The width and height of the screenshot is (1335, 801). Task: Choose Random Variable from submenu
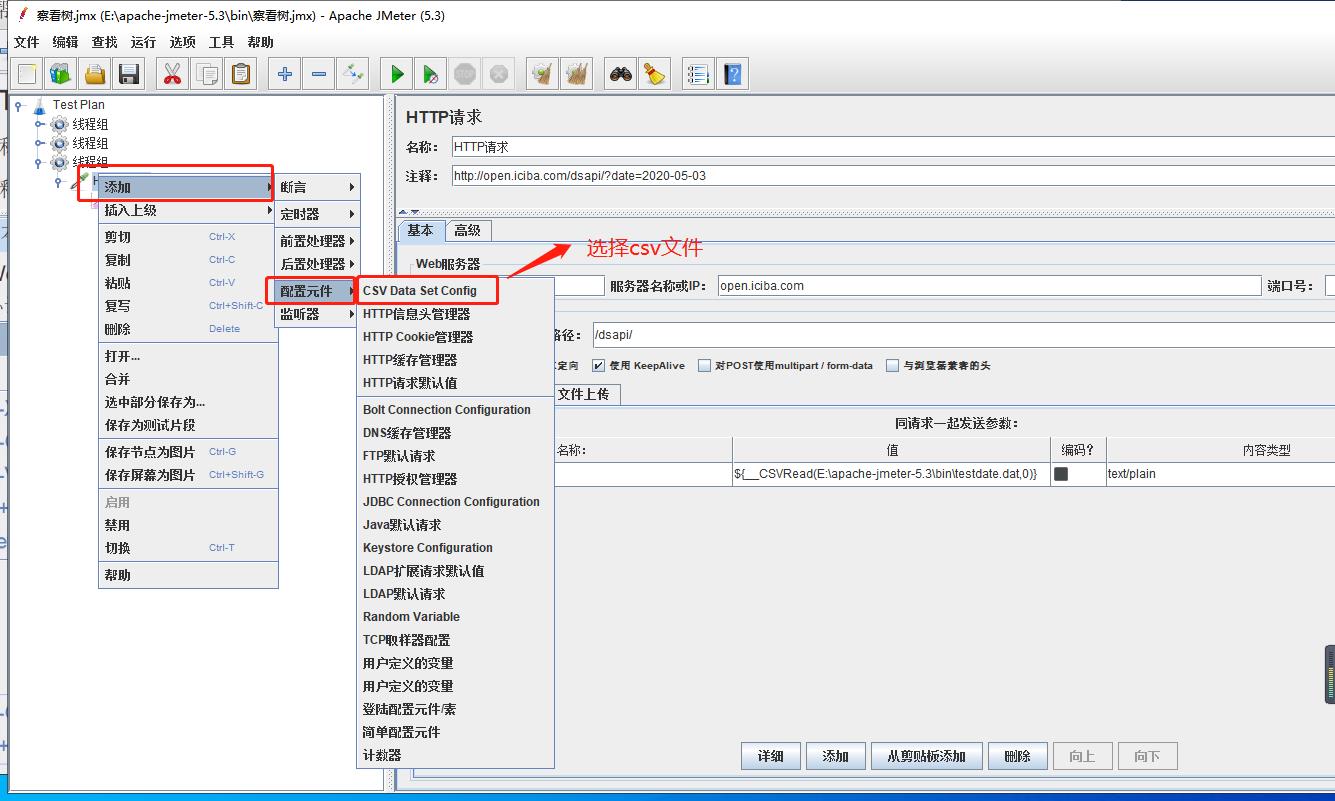455,617
